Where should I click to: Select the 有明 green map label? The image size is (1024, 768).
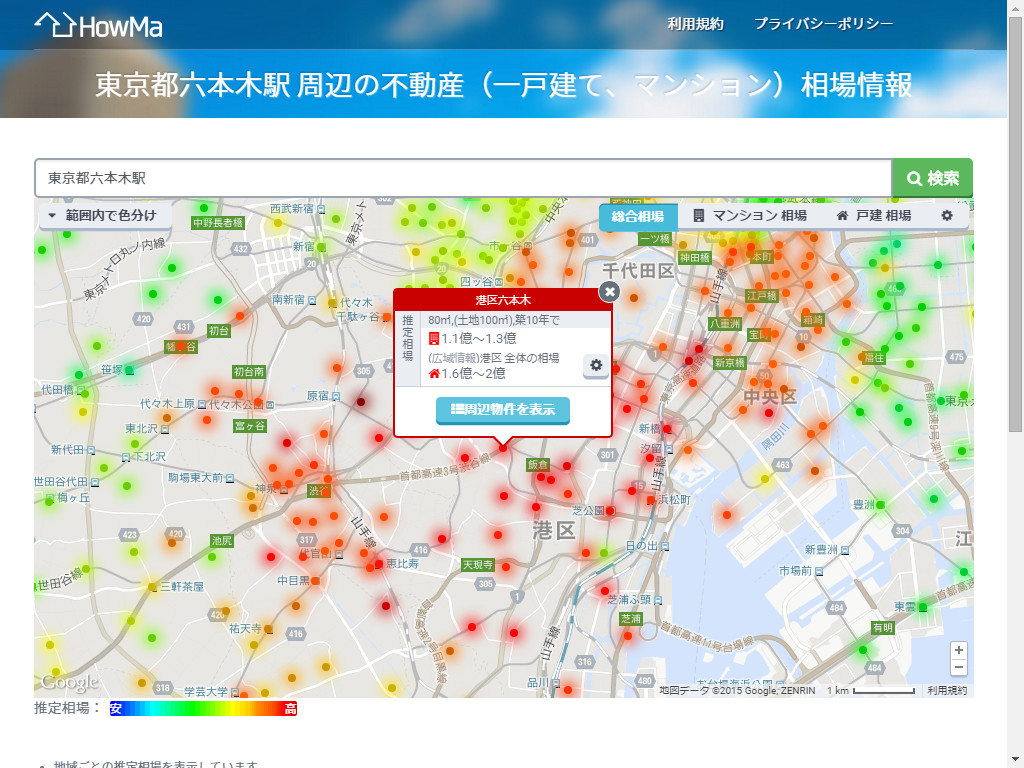(x=882, y=628)
